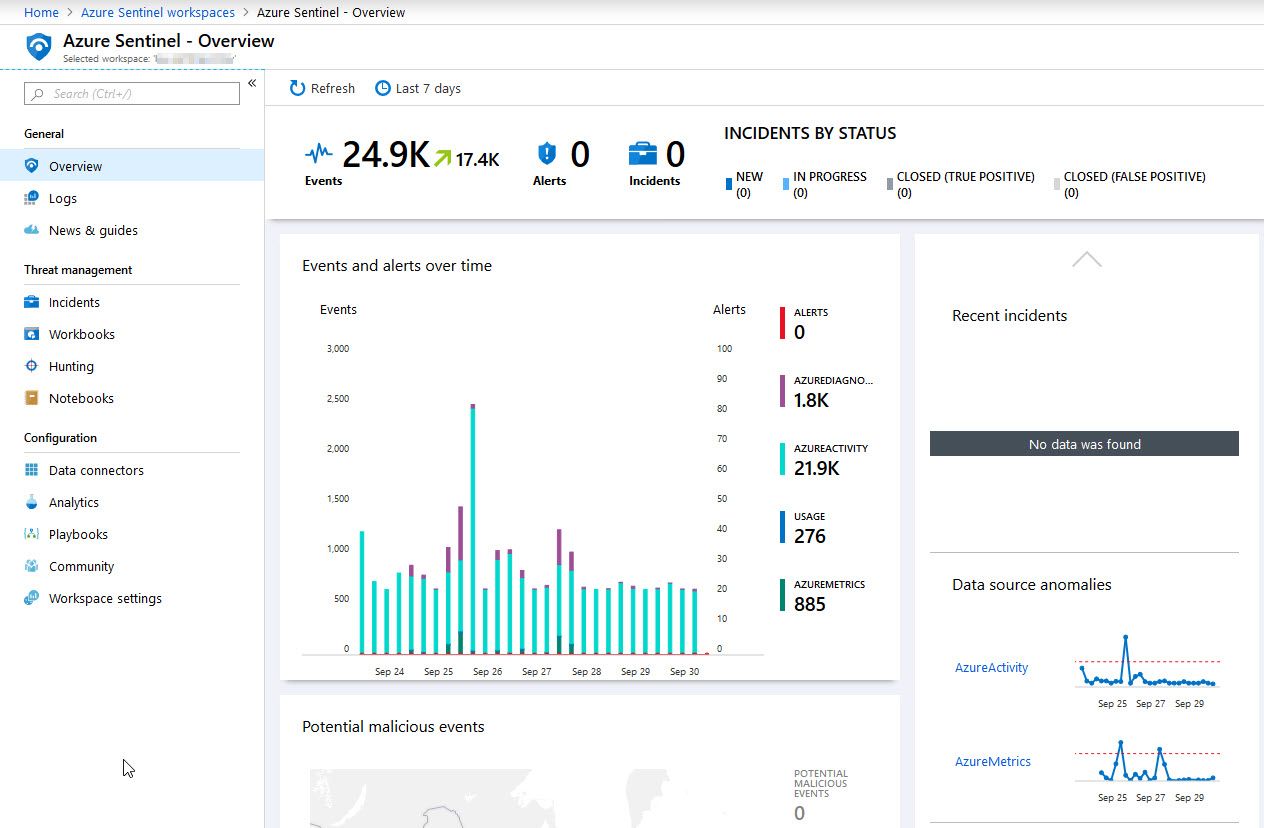This screenshot has height=828, width=1264.
Task: Open the Community section
Action: pos(80,566)
